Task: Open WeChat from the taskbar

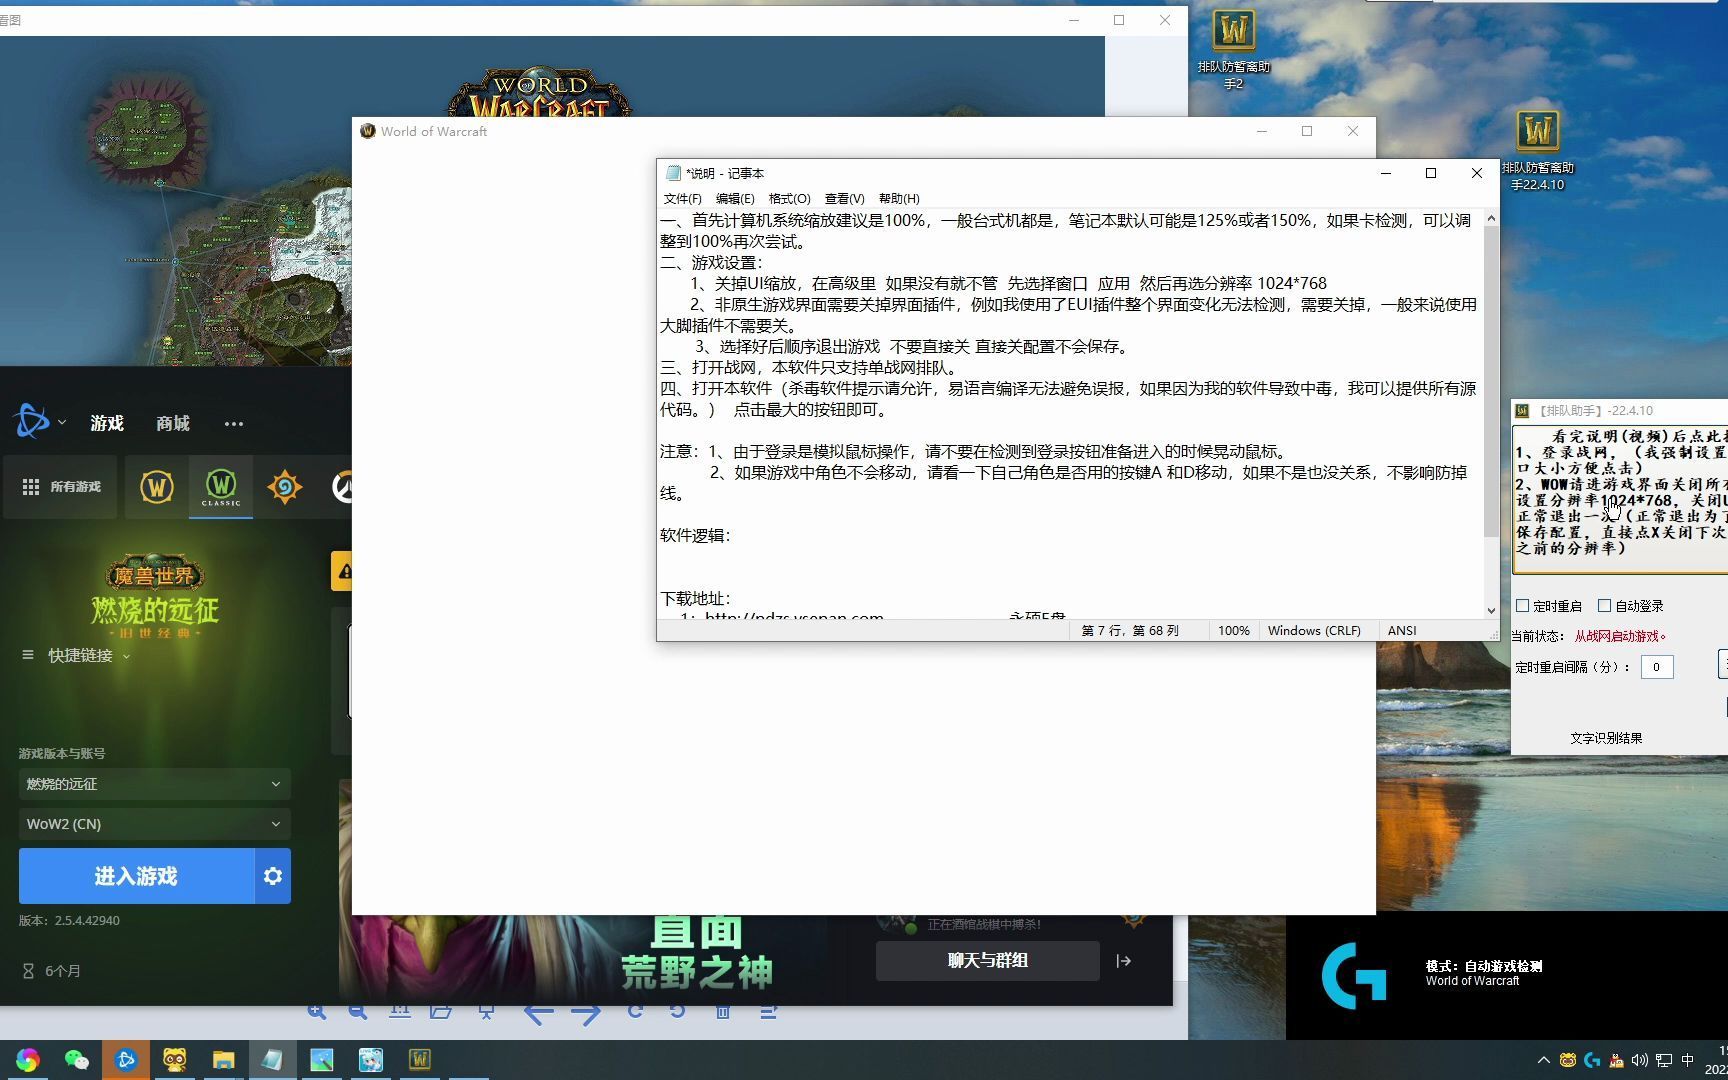Action: point(76,1060)
